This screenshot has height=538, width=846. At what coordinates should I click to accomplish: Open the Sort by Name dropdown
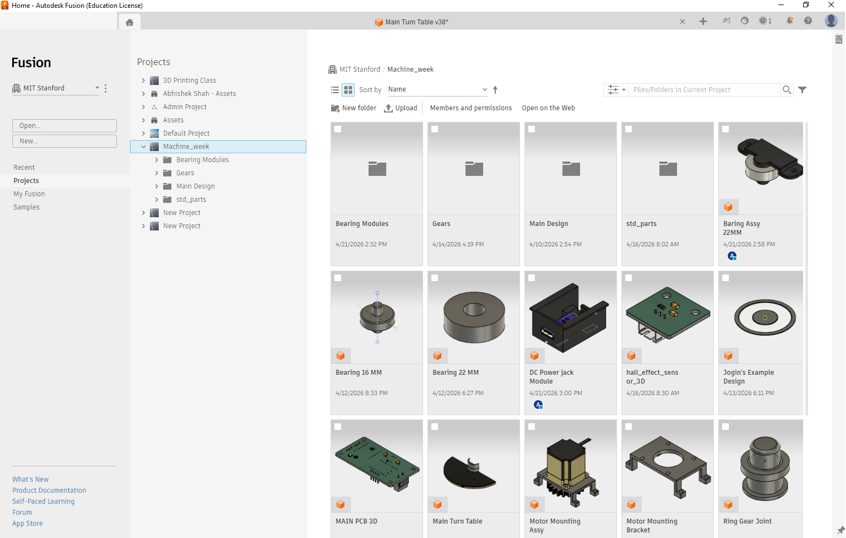pos(437,90)
